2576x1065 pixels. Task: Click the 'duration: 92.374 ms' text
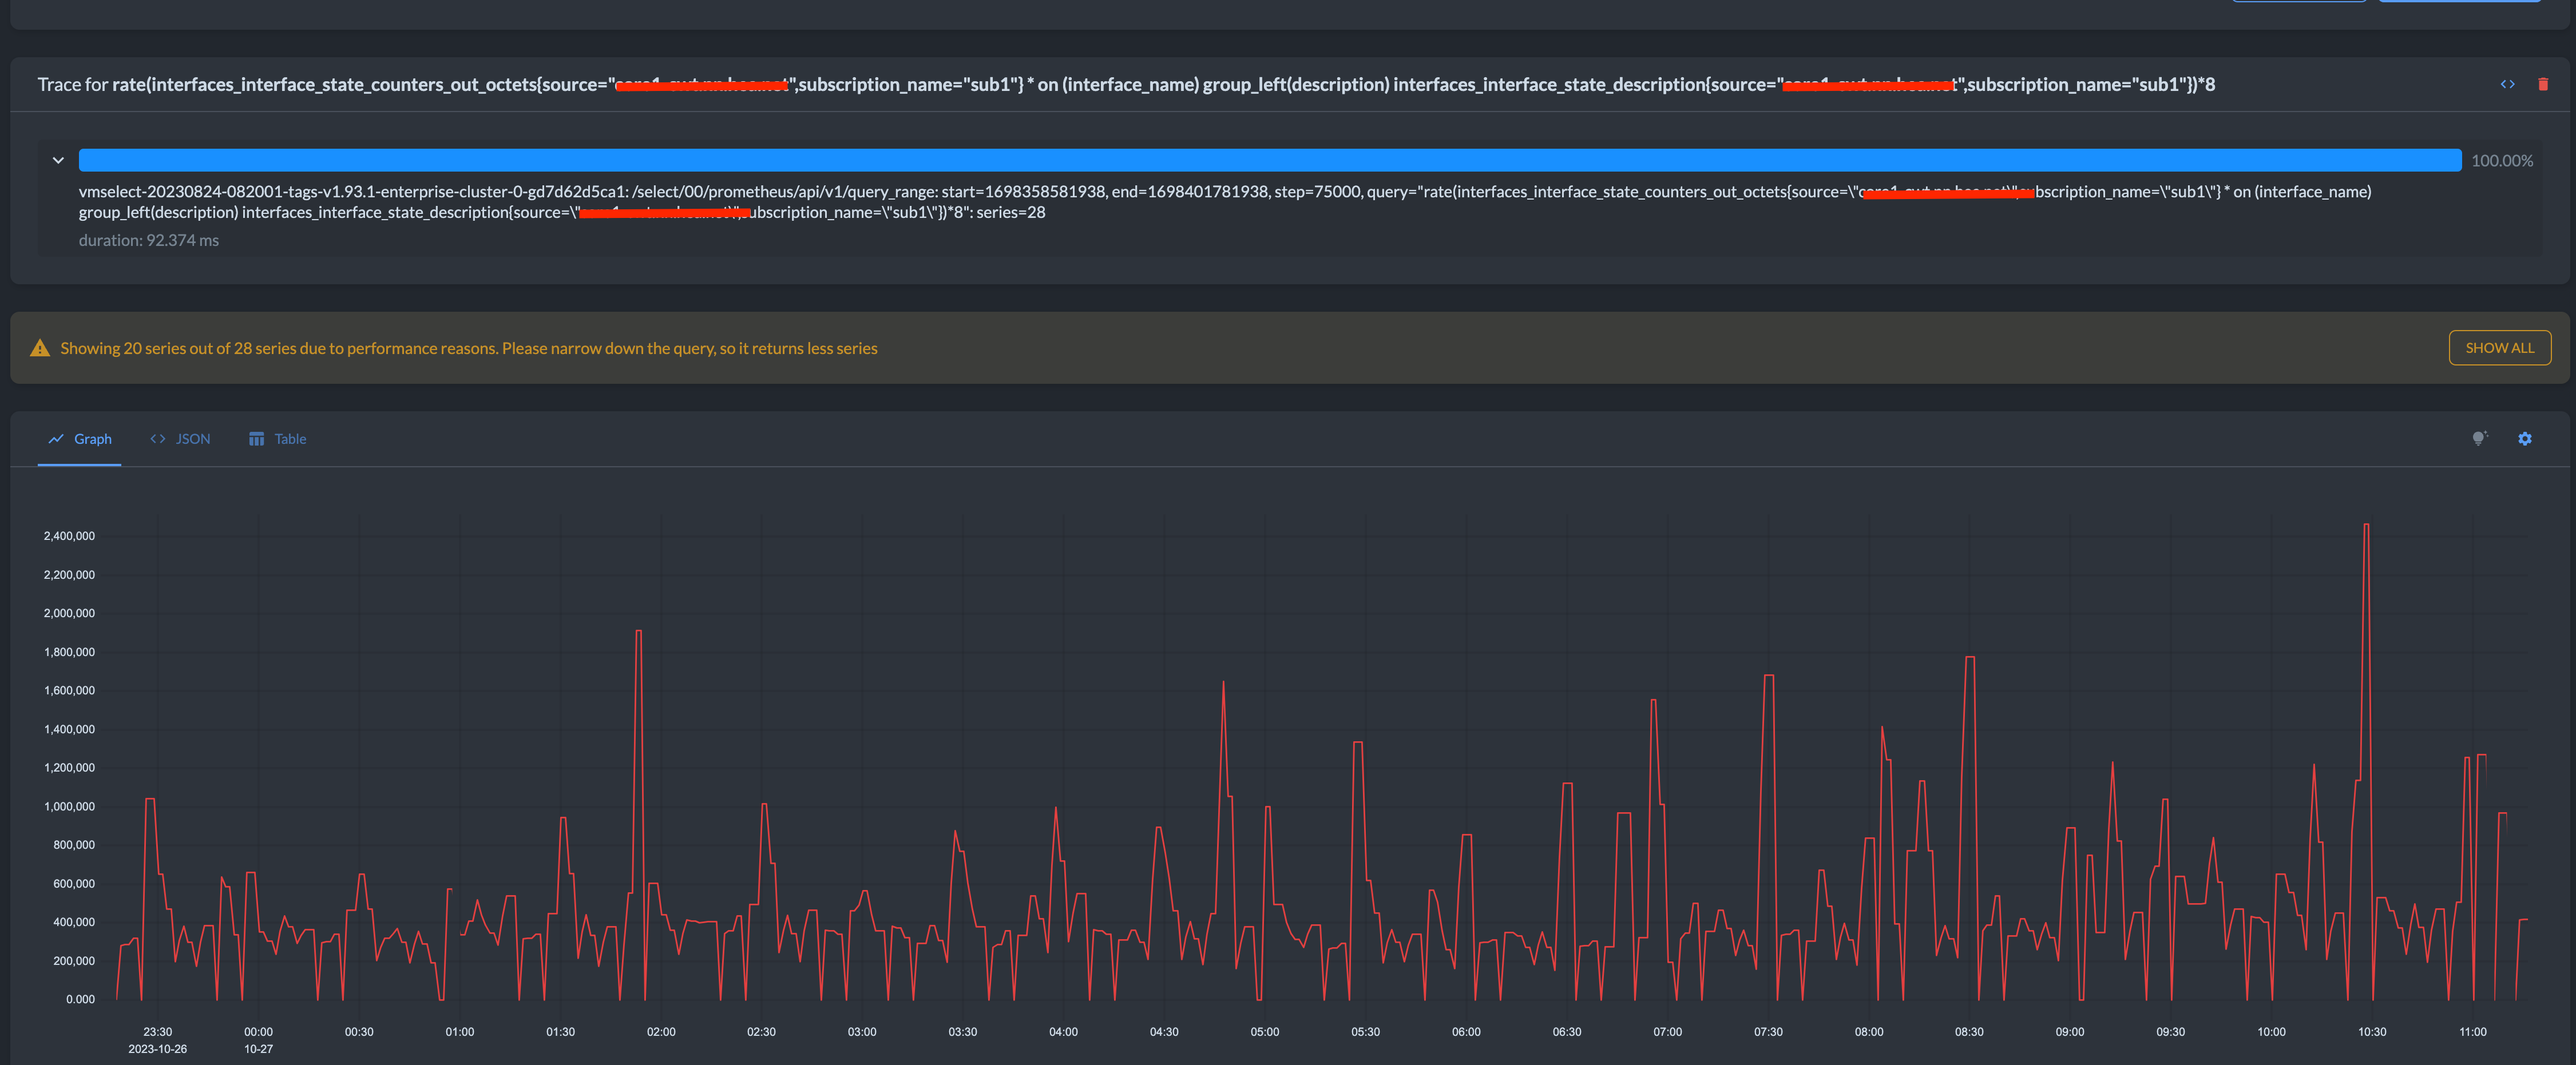click(x=149, y=240)
